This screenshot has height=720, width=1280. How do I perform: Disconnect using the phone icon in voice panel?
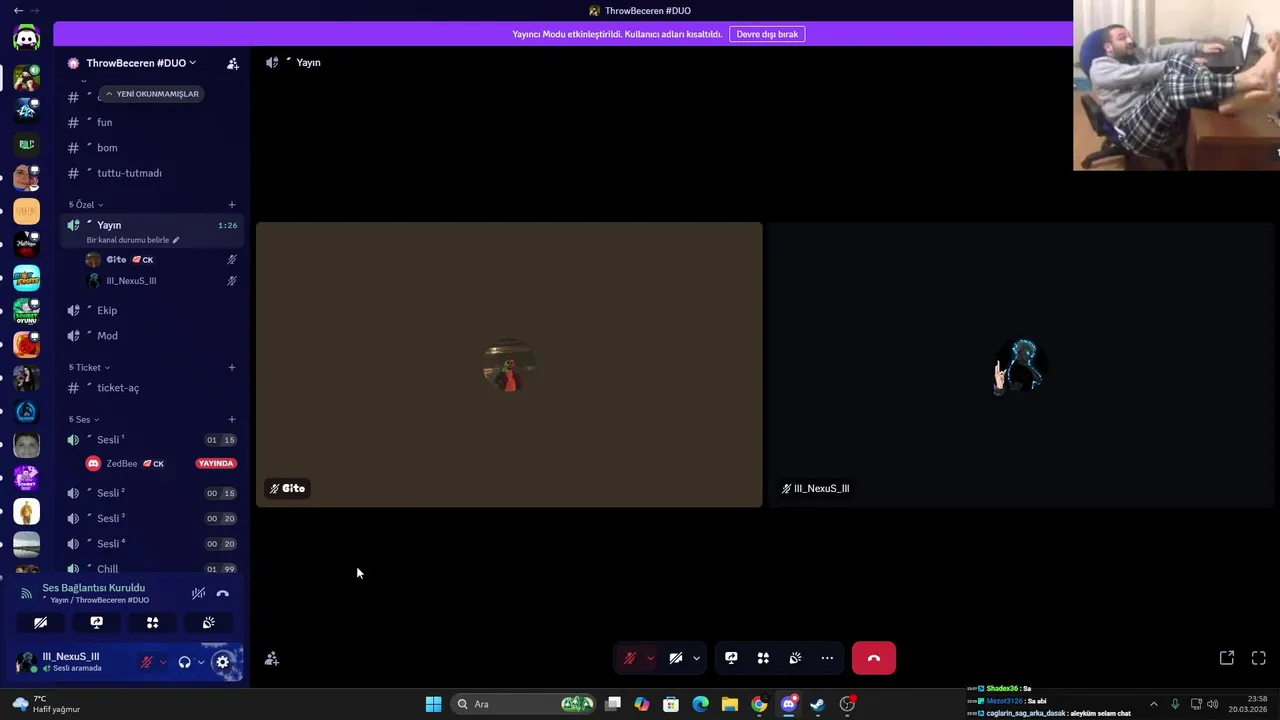pyautogui.click(x=223, y=593)
